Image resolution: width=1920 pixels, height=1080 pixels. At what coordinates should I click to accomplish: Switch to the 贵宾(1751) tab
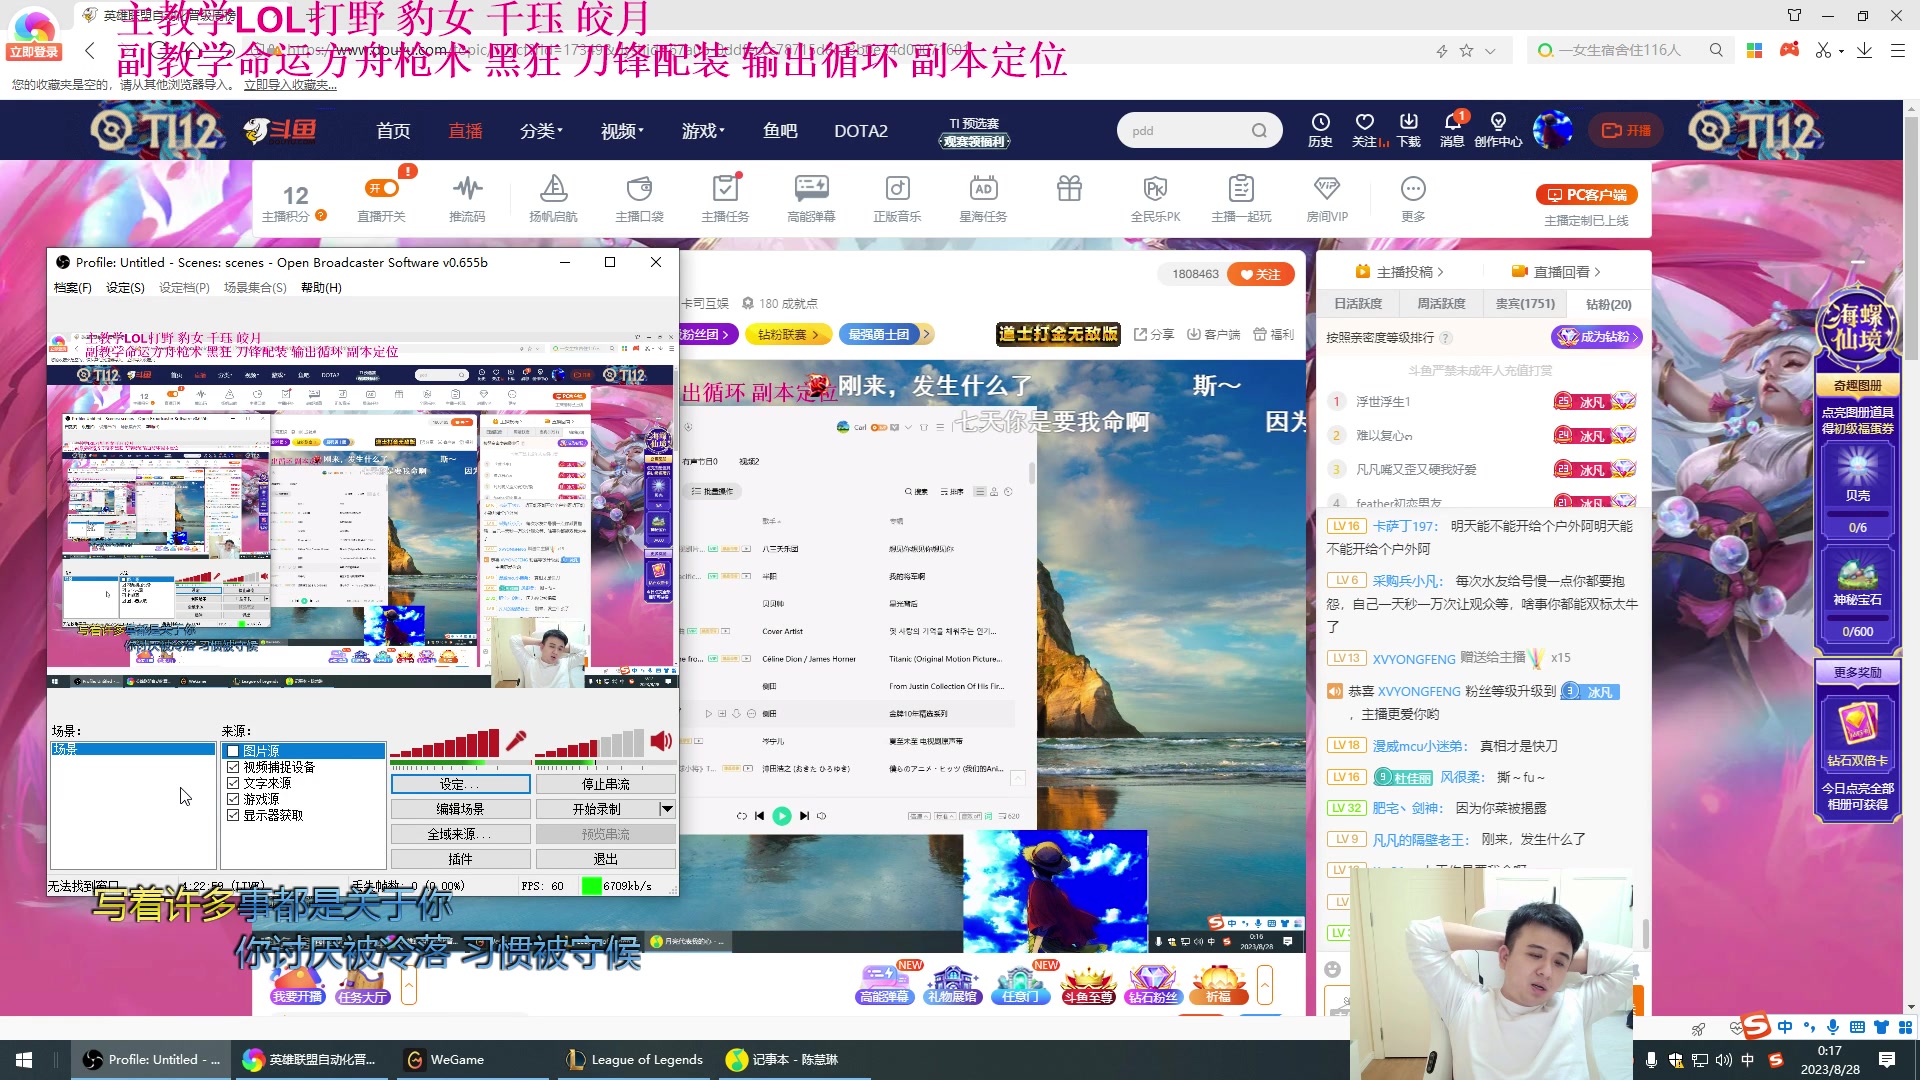pyautogui.click(x=1525, y=304)
